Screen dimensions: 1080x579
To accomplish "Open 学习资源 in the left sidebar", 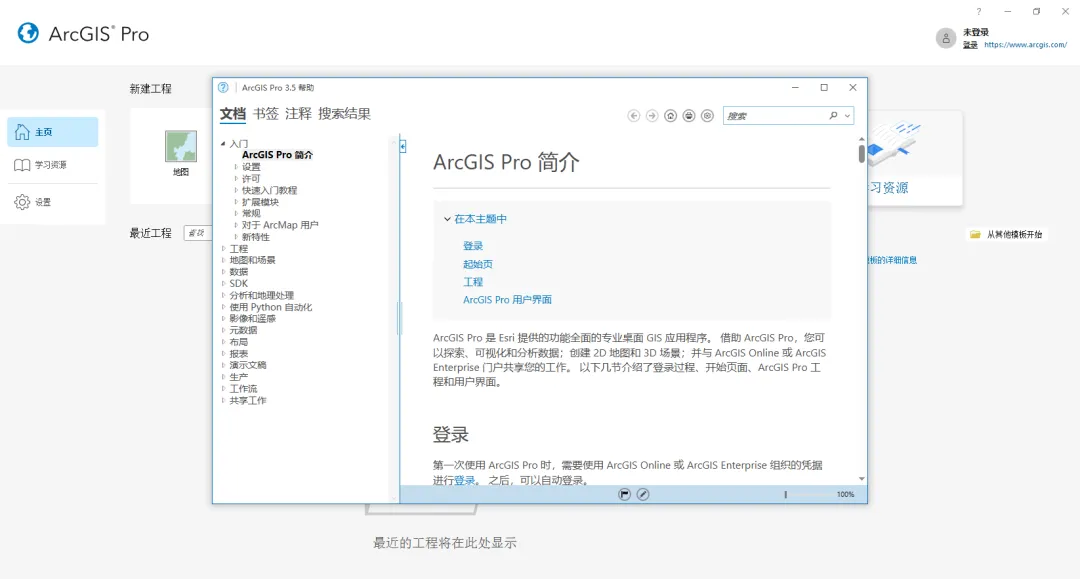I will pos(52,165).
